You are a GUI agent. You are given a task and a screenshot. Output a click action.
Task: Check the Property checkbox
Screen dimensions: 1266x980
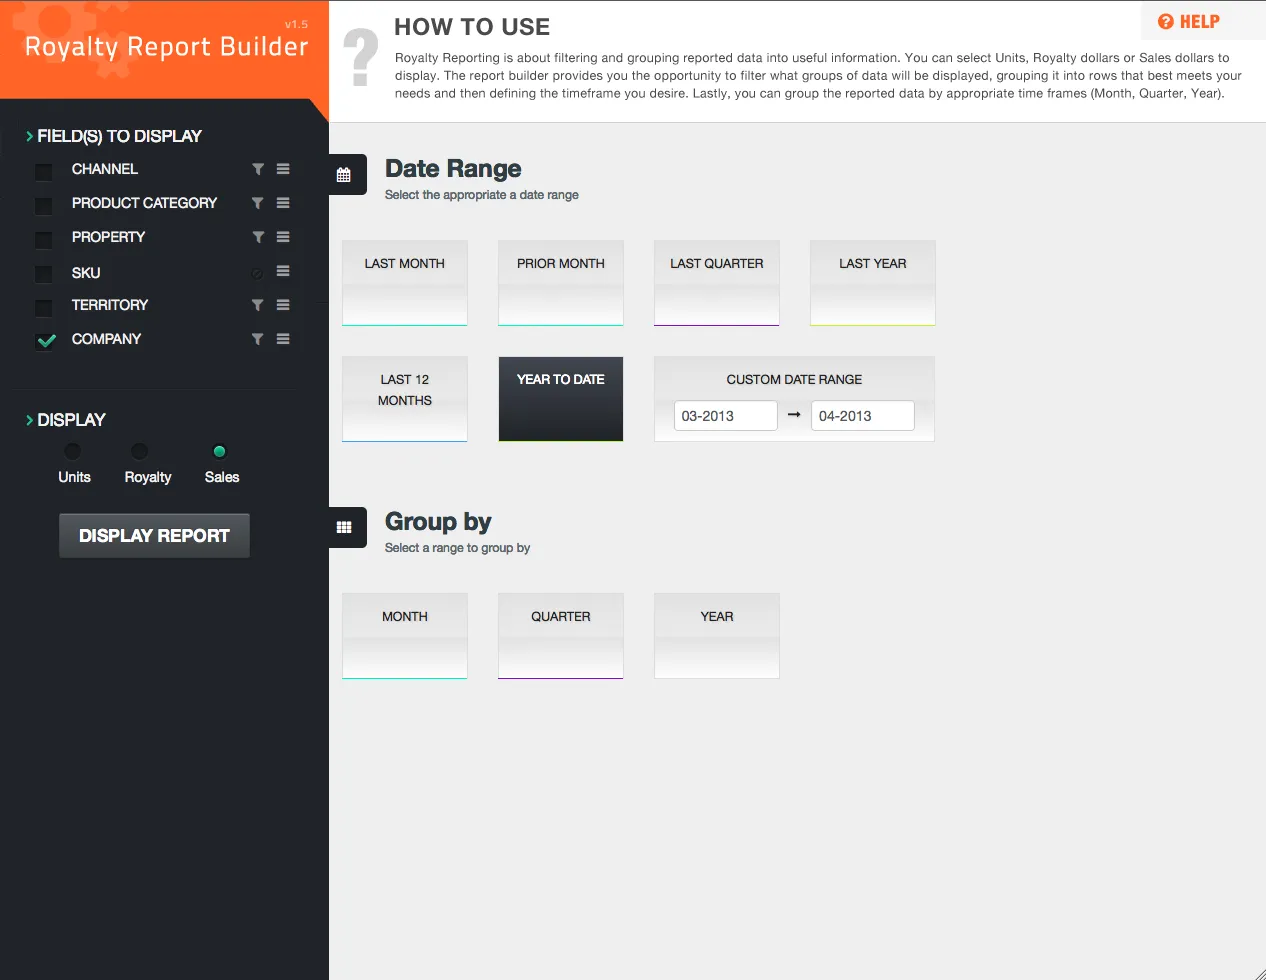tap(44, 239)
